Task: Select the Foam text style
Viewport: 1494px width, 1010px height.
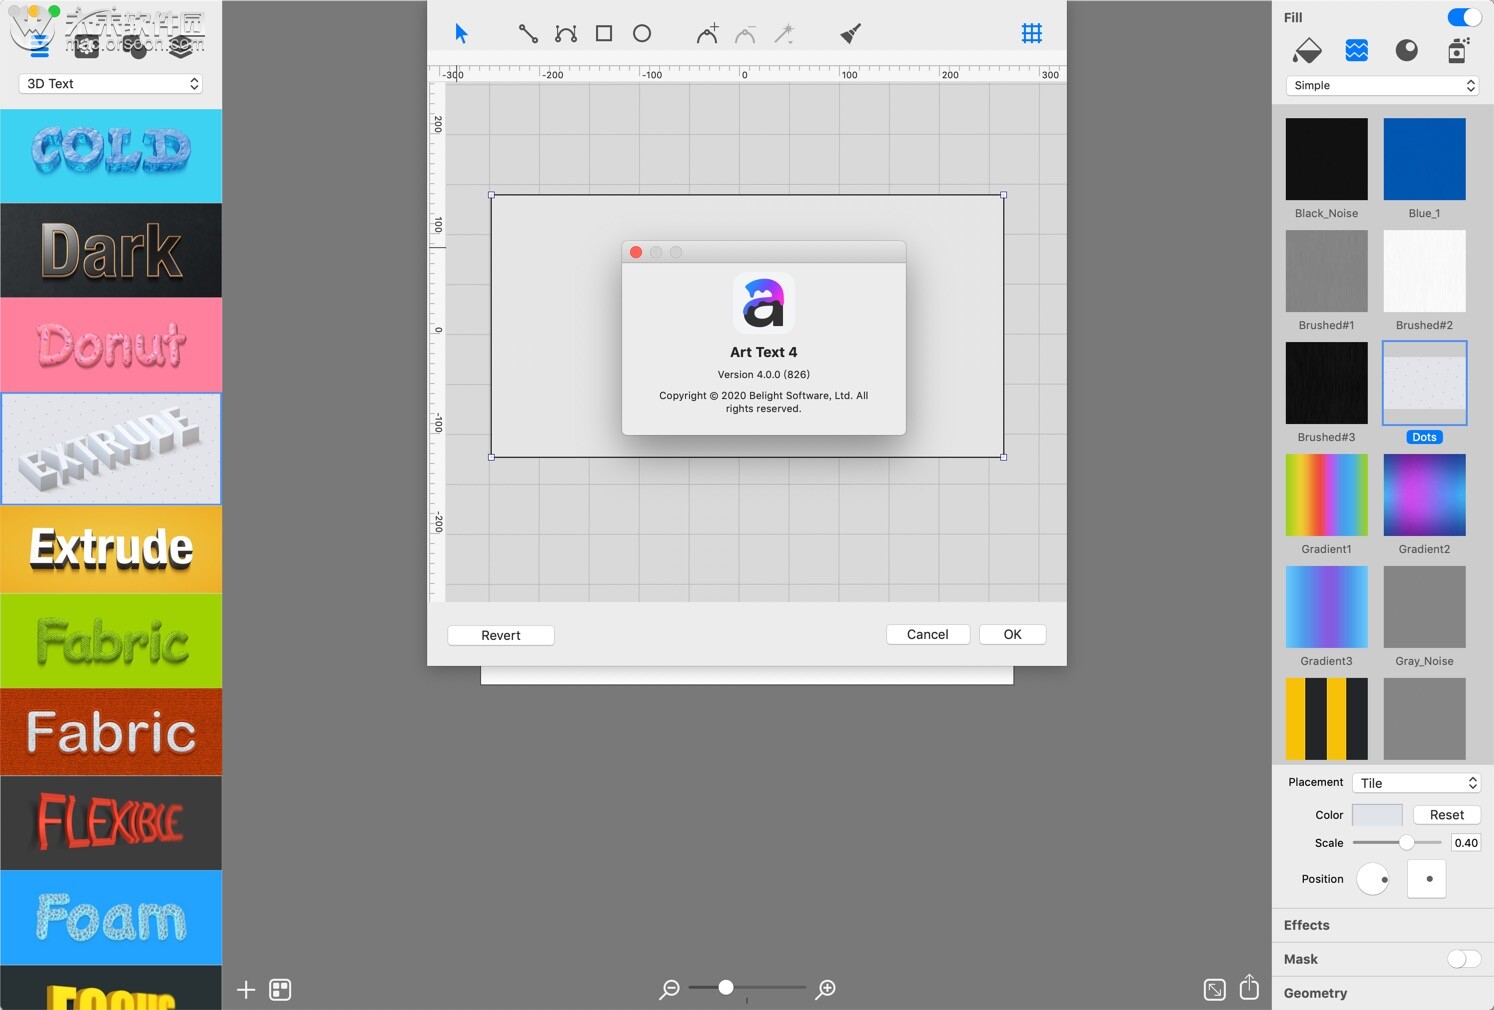Action: (111, 917)
